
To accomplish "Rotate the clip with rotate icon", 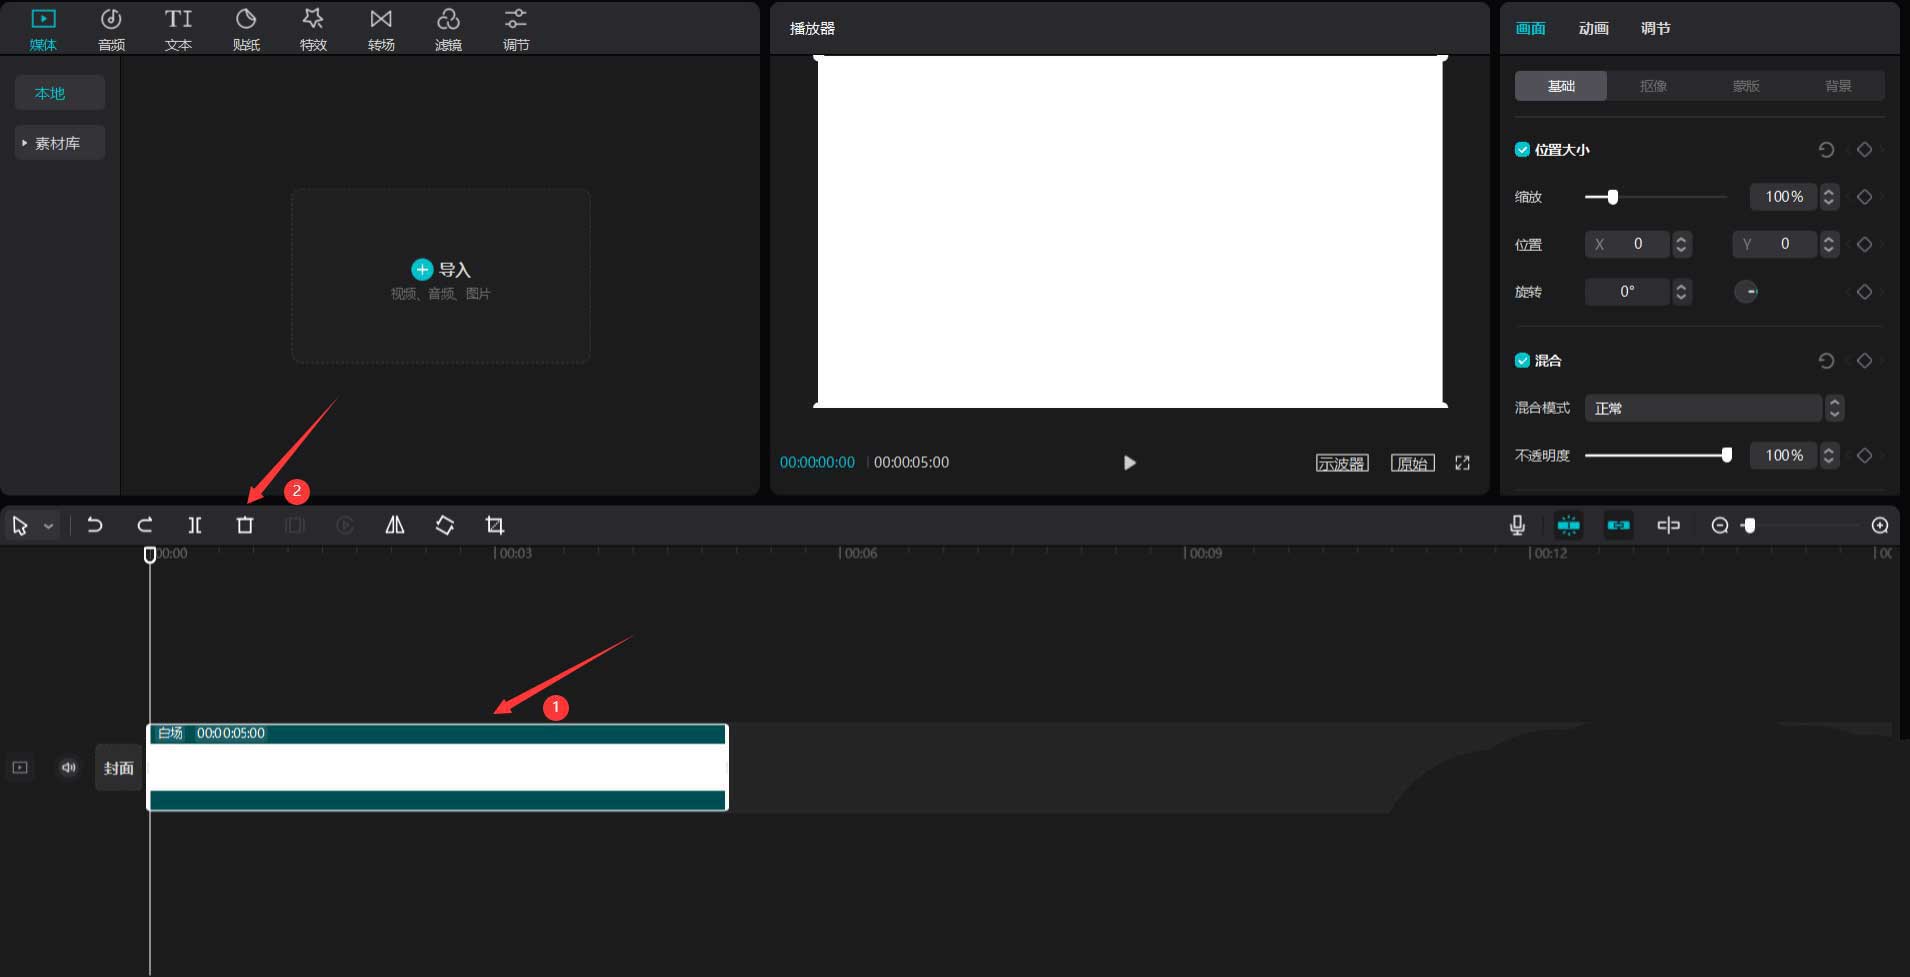I will pyautogui.click(x=445, y=525).
